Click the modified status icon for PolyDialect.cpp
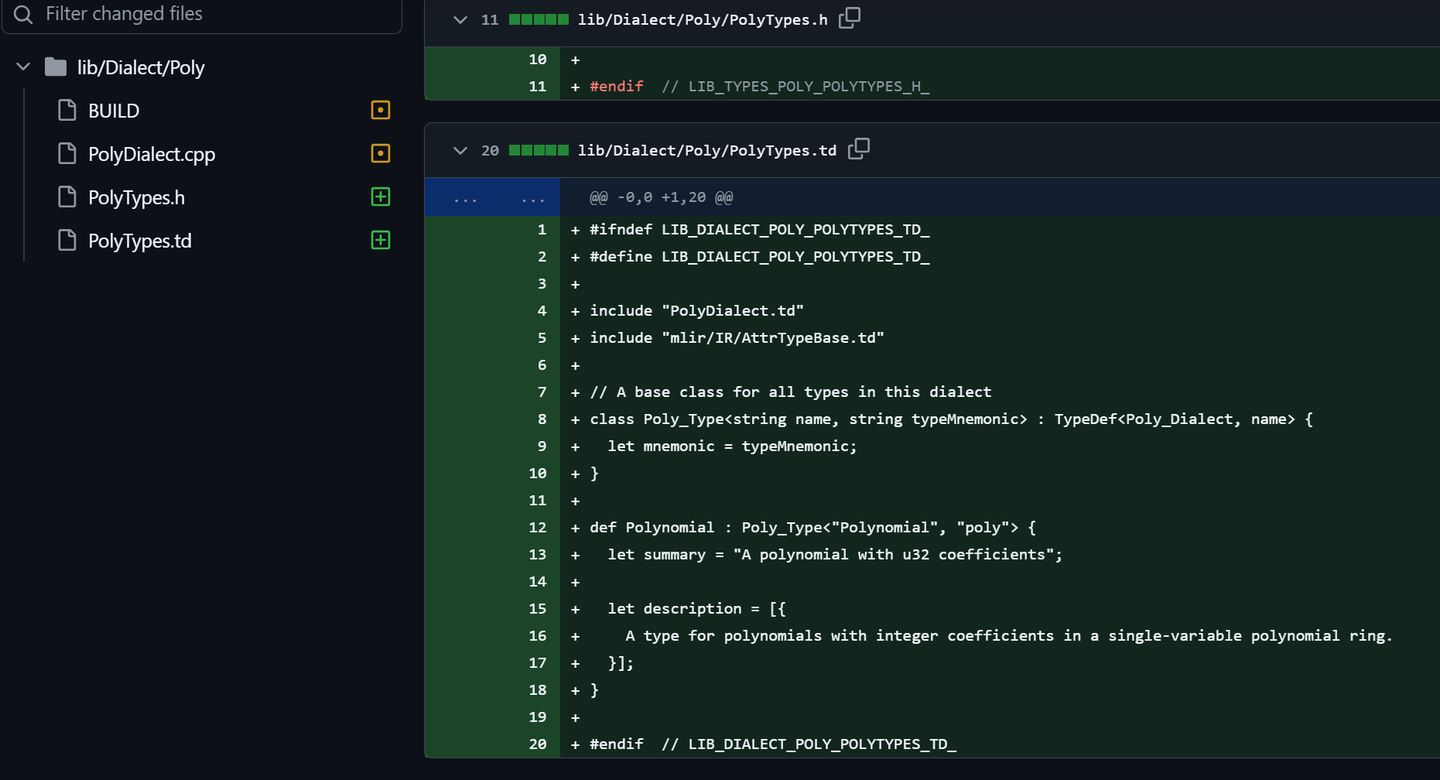 coord(380,154)
